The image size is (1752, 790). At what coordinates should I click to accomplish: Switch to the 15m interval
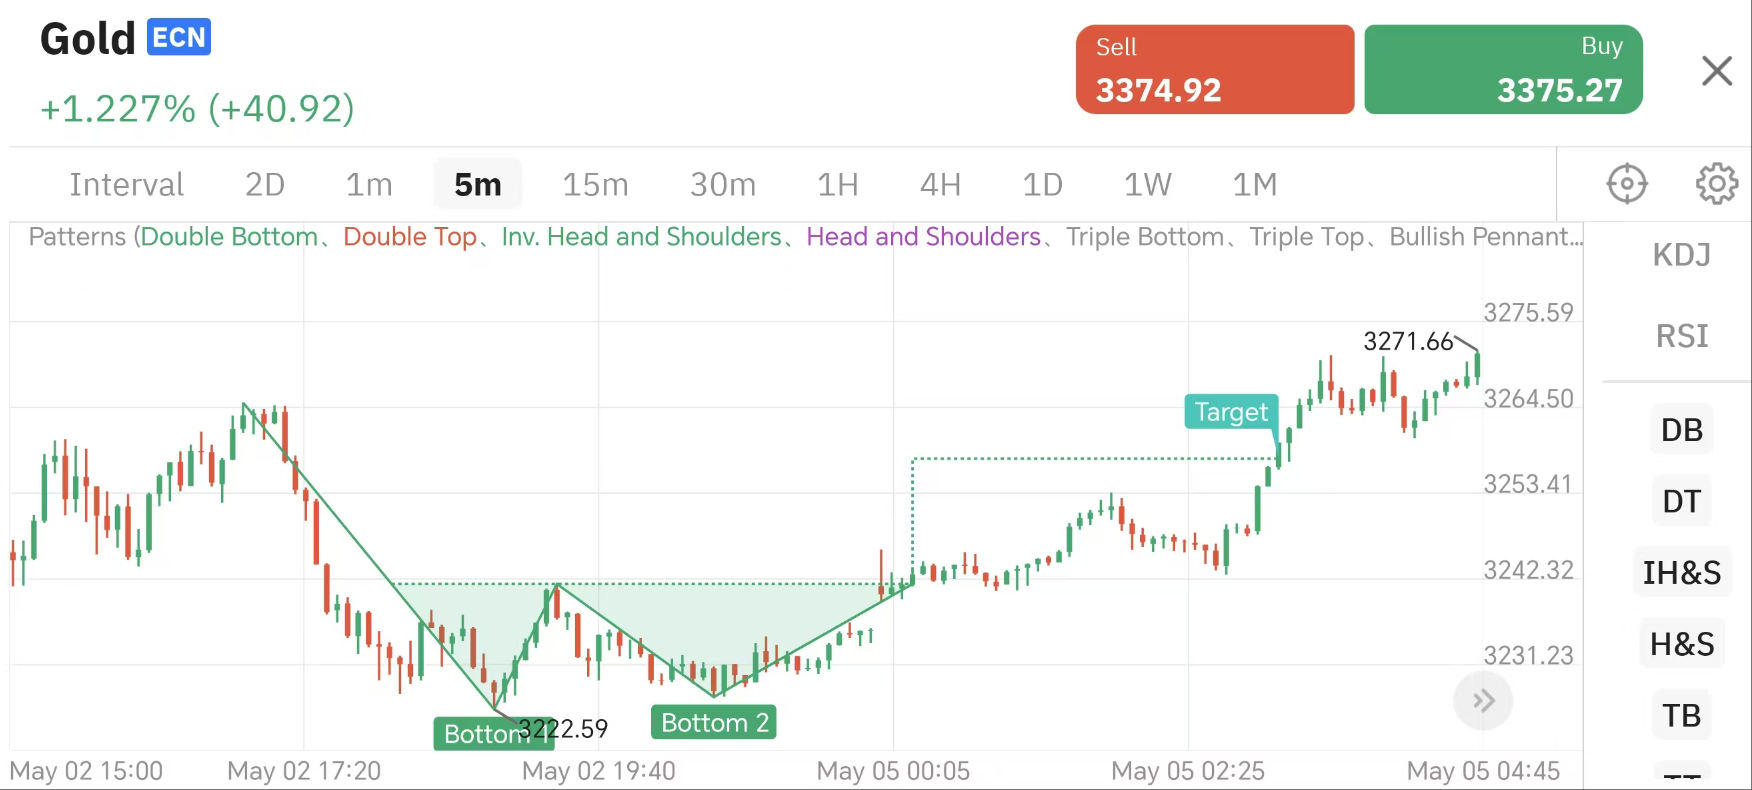595,185
